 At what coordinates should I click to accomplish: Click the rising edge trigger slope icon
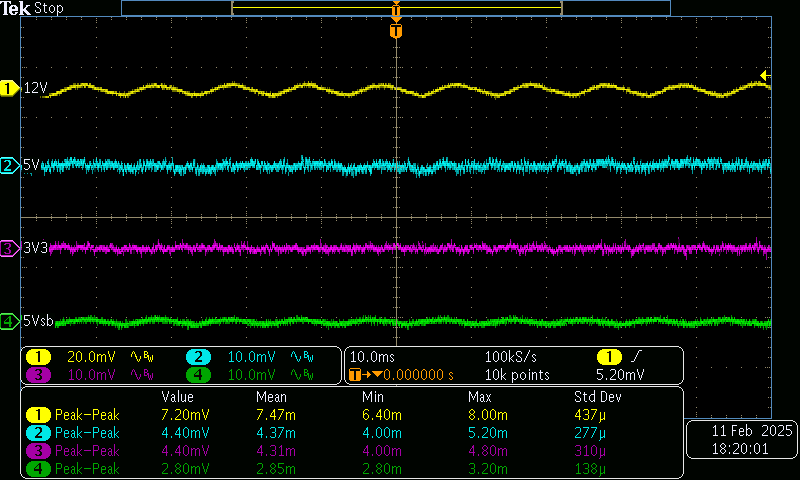tap(637, 356)
